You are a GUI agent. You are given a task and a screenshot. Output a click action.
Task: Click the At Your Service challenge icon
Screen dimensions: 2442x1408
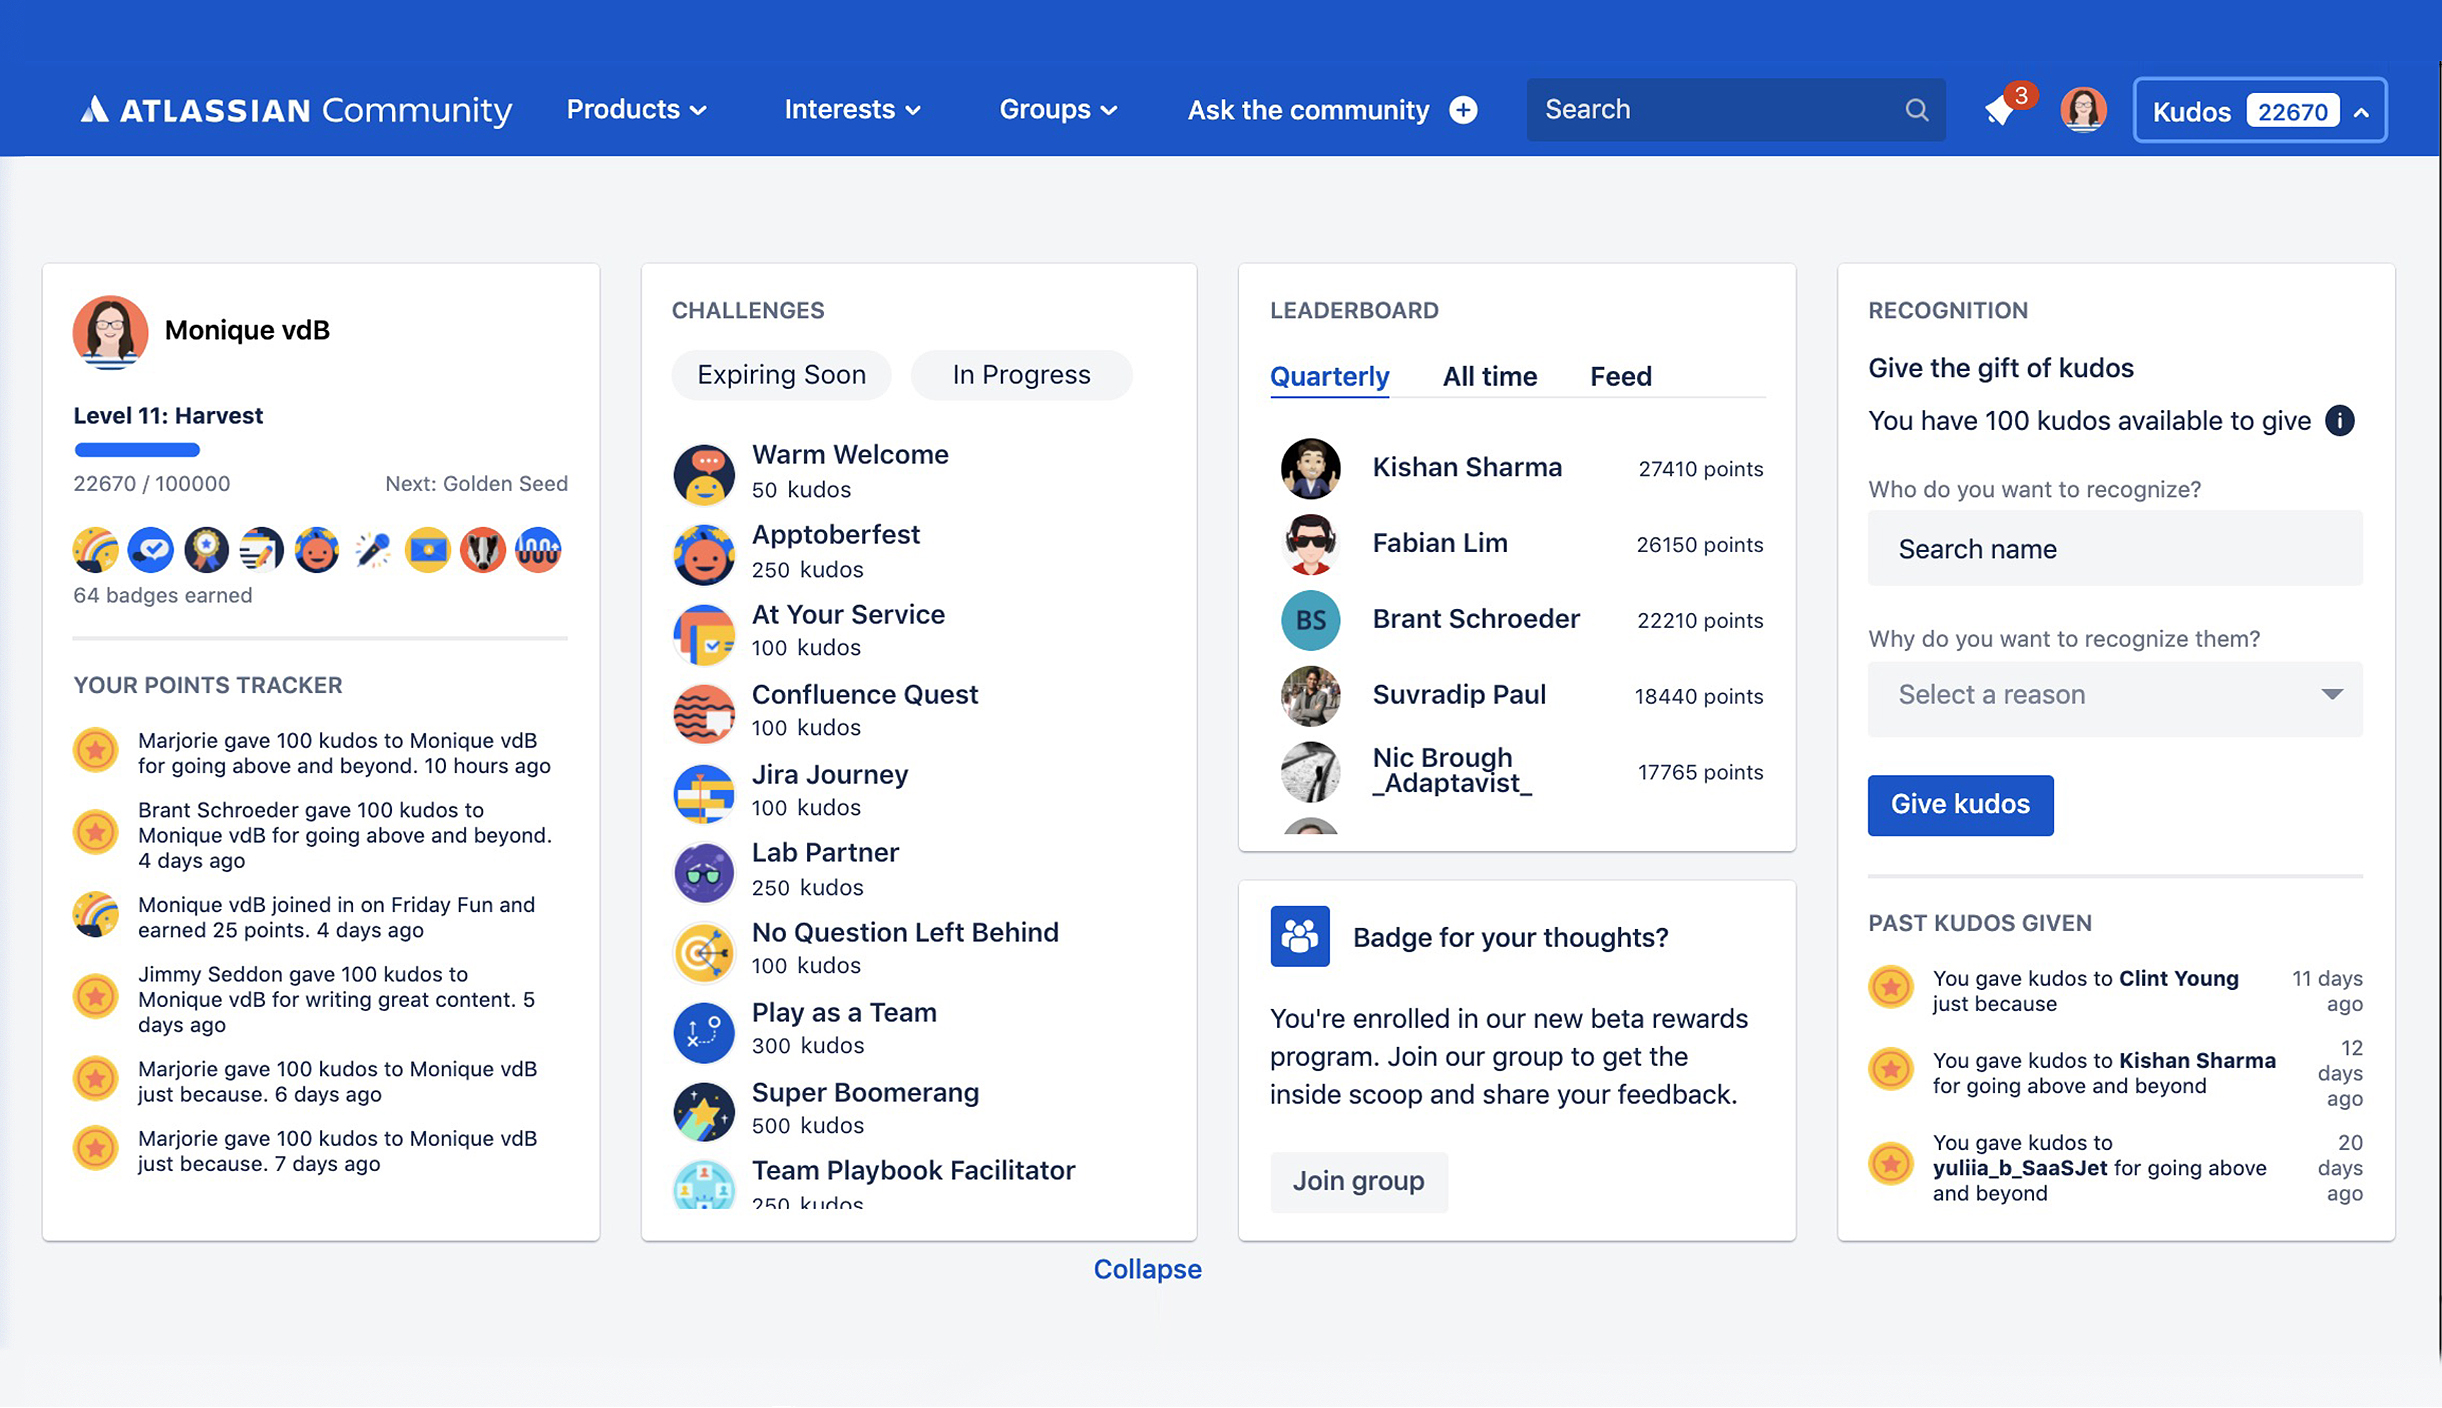pos(703,633)
